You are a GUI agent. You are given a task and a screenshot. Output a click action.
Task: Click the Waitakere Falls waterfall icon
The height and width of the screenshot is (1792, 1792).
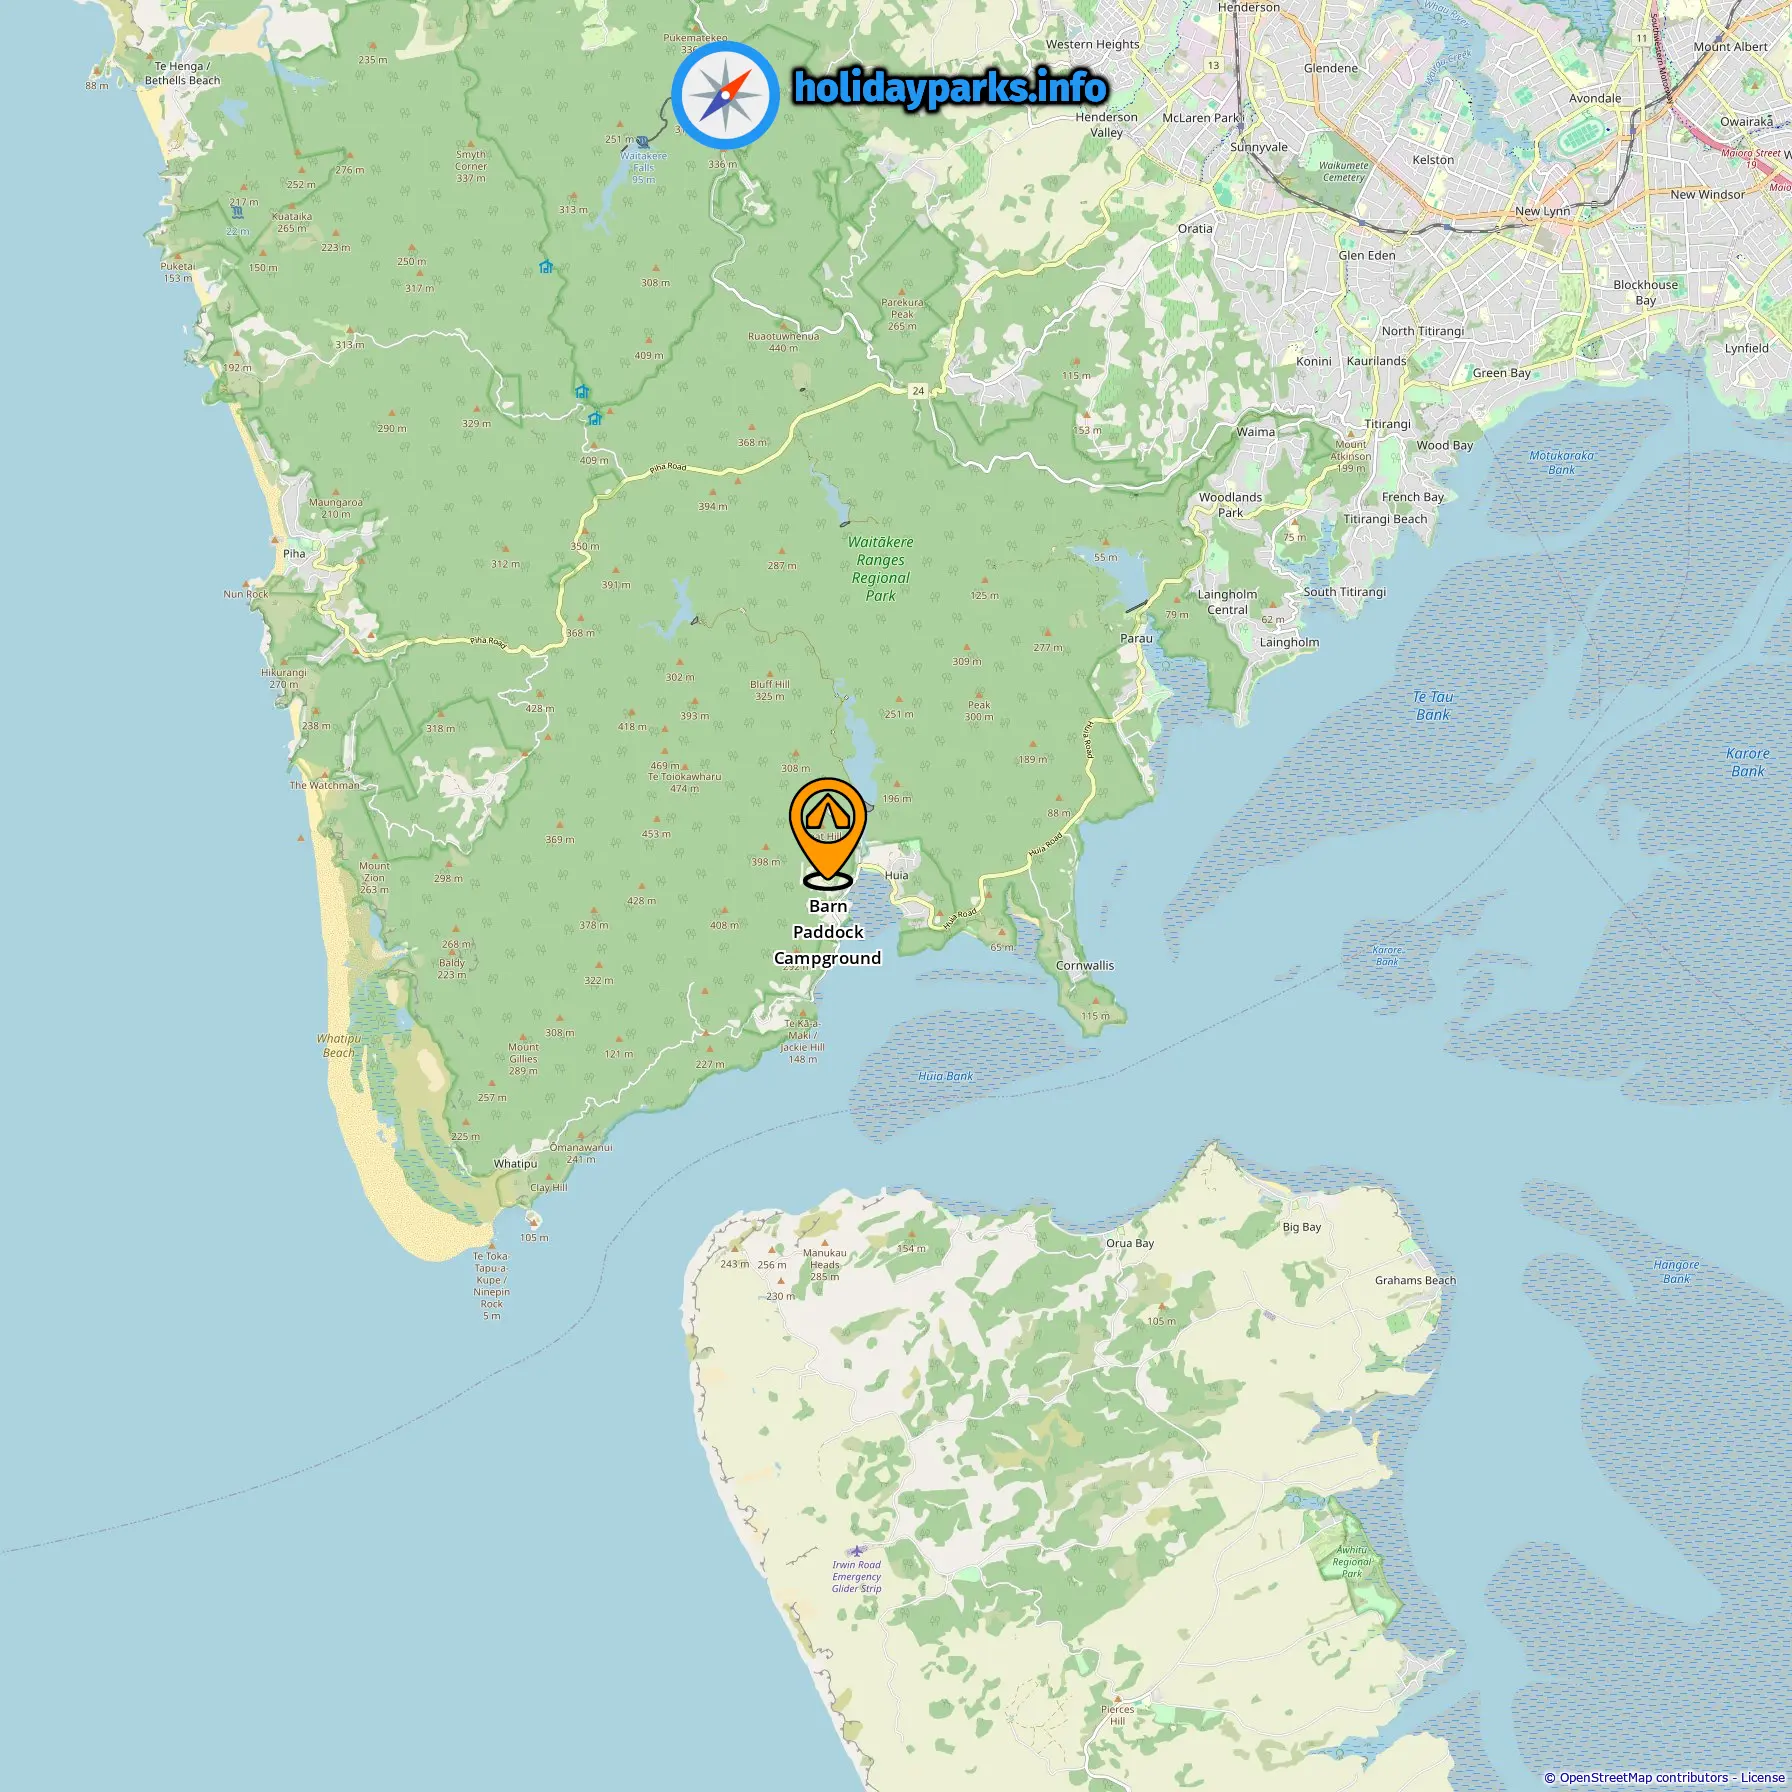click(x=642, y=143)
